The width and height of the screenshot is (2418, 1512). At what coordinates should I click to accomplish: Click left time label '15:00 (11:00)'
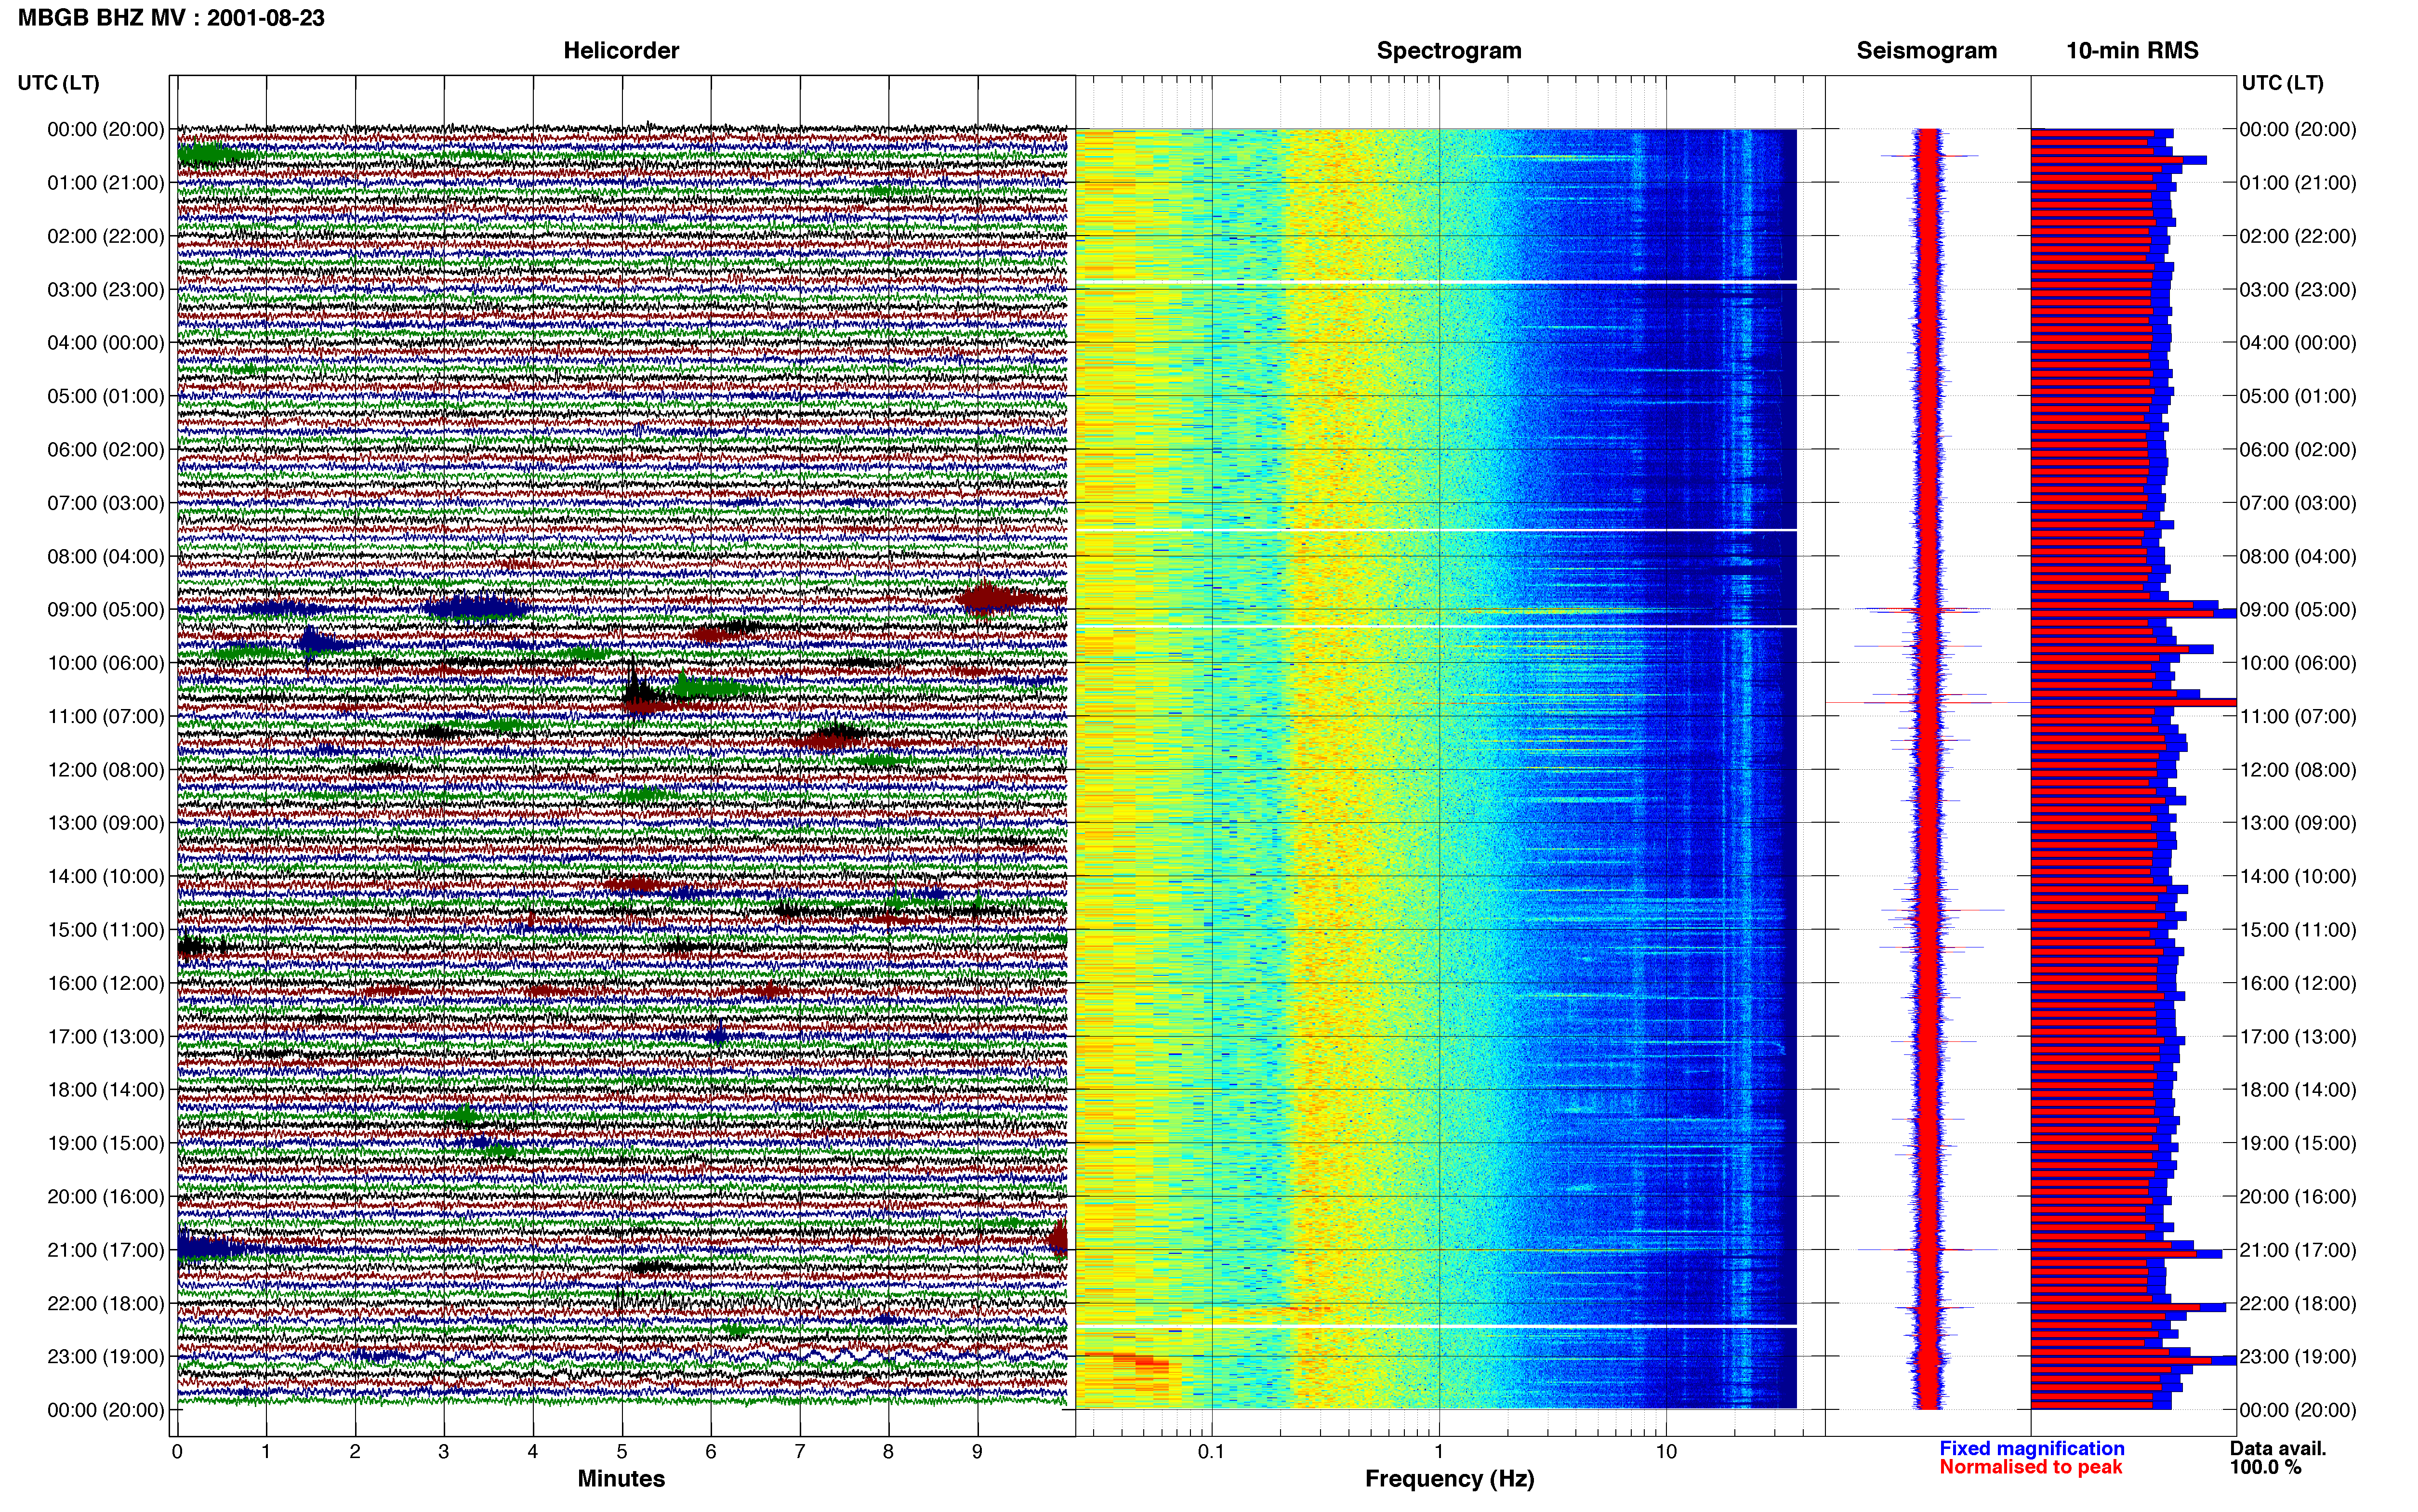(106, 930)
